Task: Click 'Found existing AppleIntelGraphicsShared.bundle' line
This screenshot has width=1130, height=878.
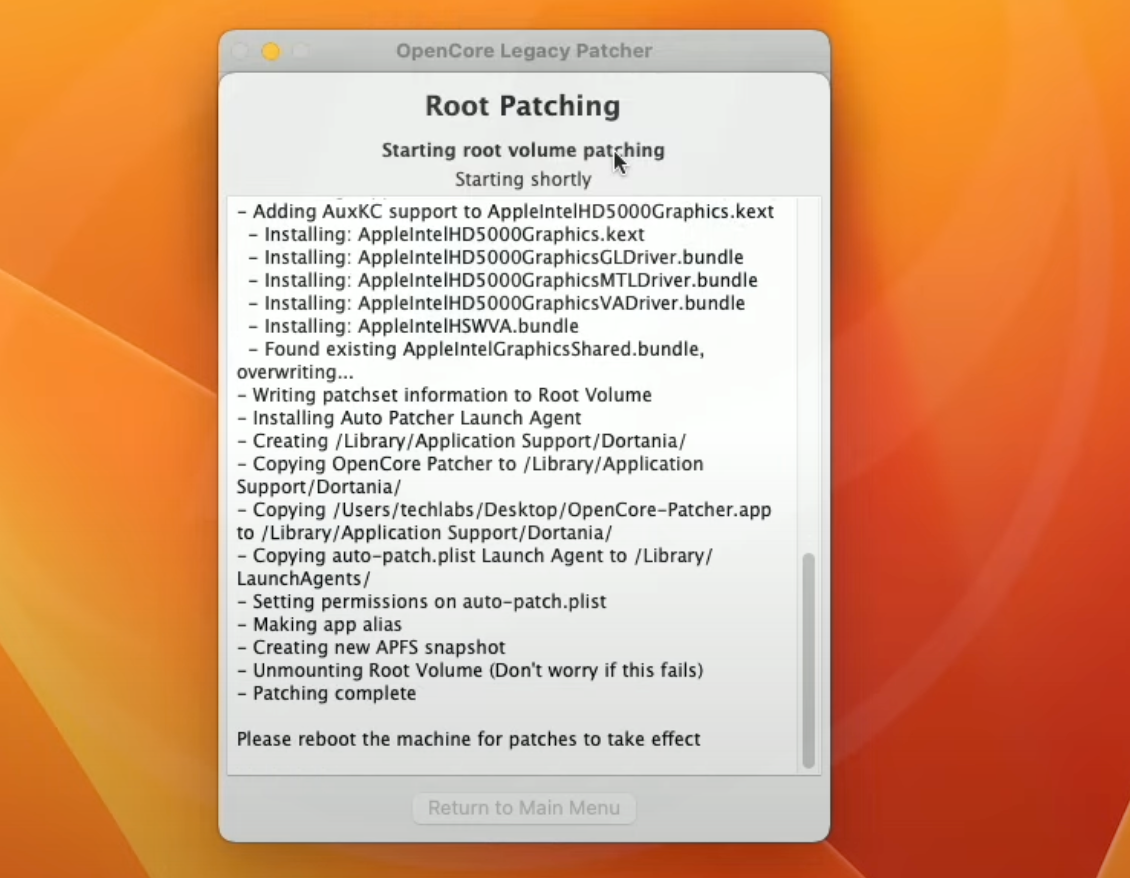Action: [x=471, y=360]
